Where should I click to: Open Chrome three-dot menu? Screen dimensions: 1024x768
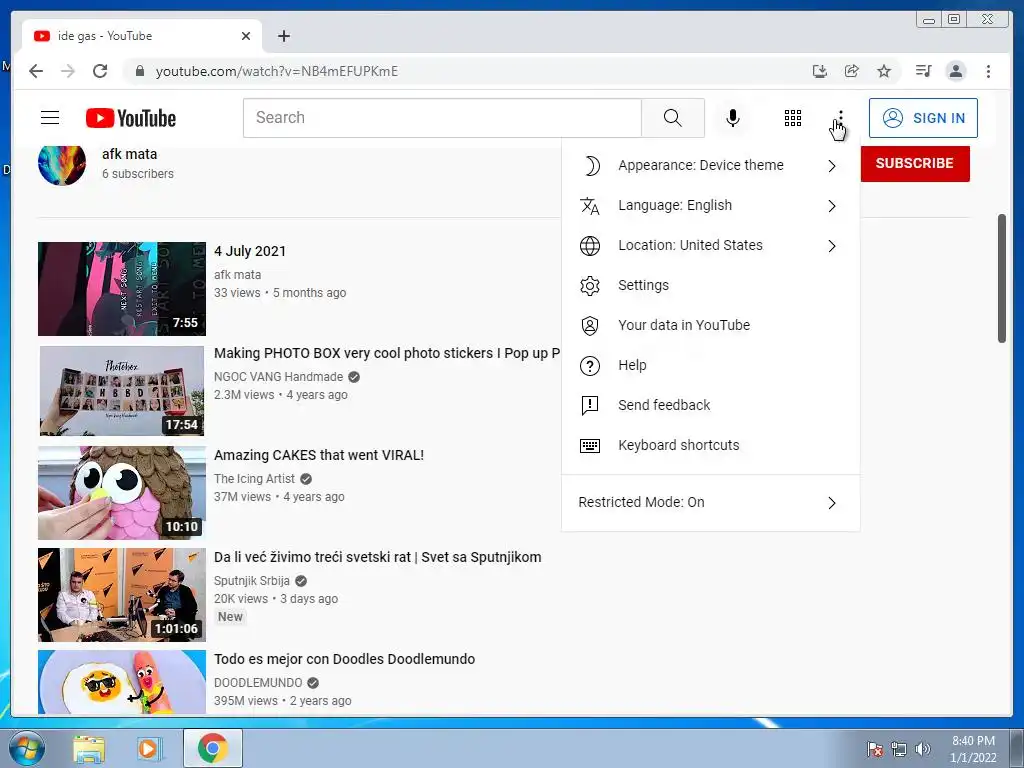(989, 71)
